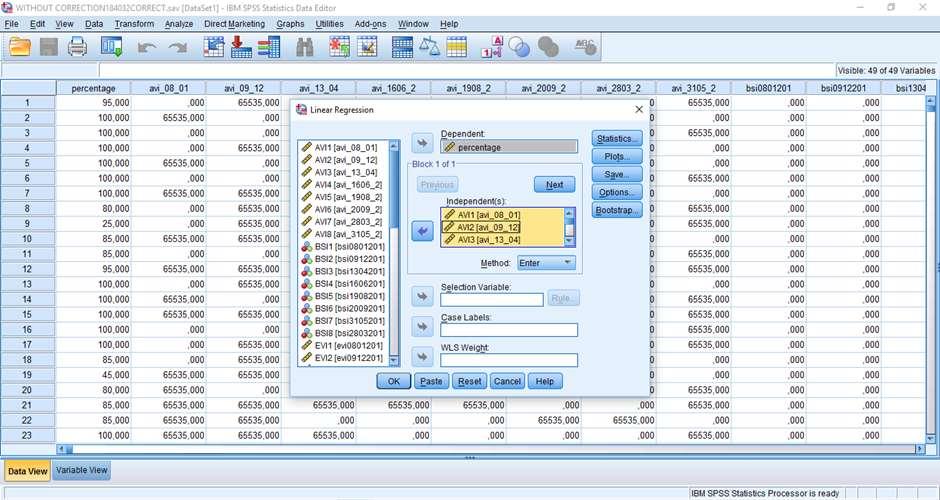Click the Spell check ABC icon
This screenshot has height=500, width=940.
point(585,47)
